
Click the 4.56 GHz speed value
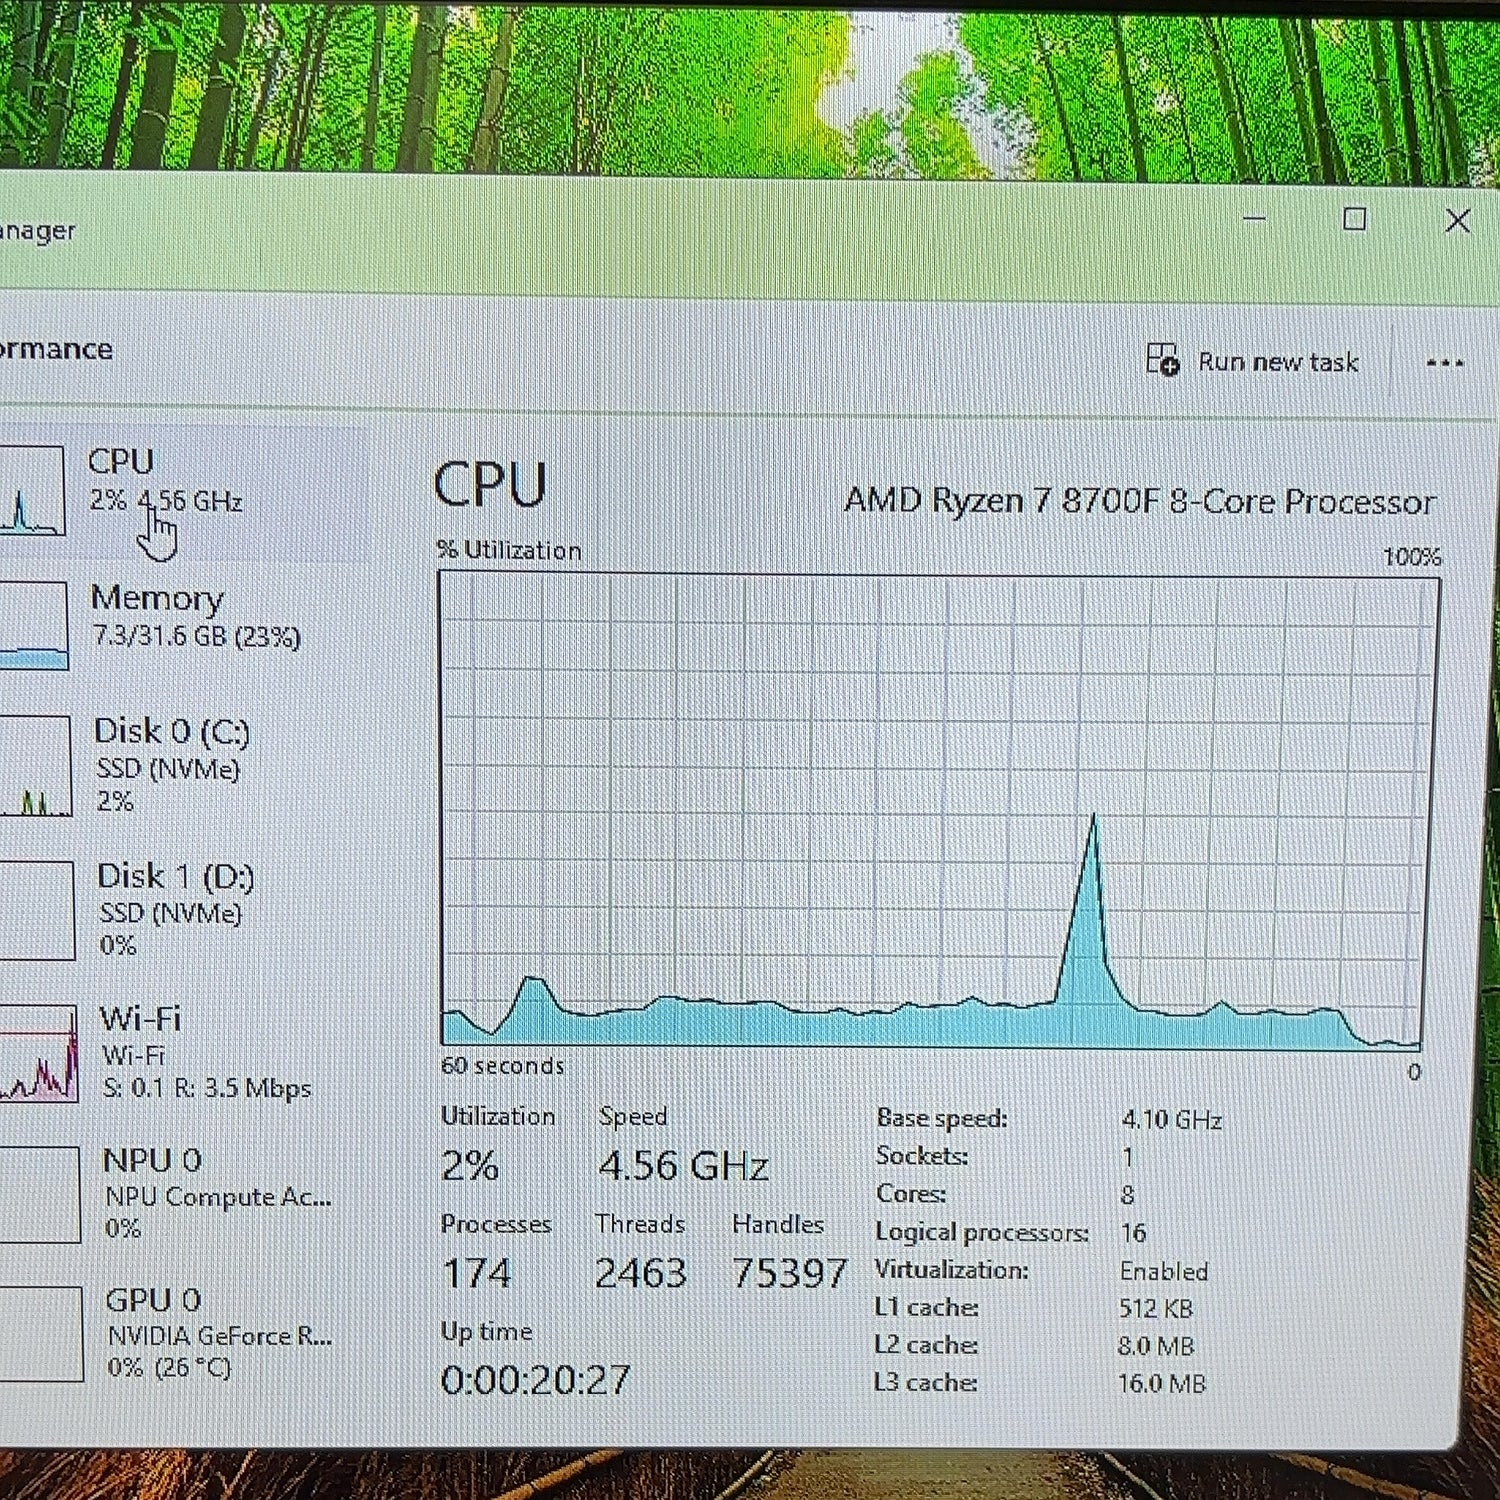tap(684, 1166)
